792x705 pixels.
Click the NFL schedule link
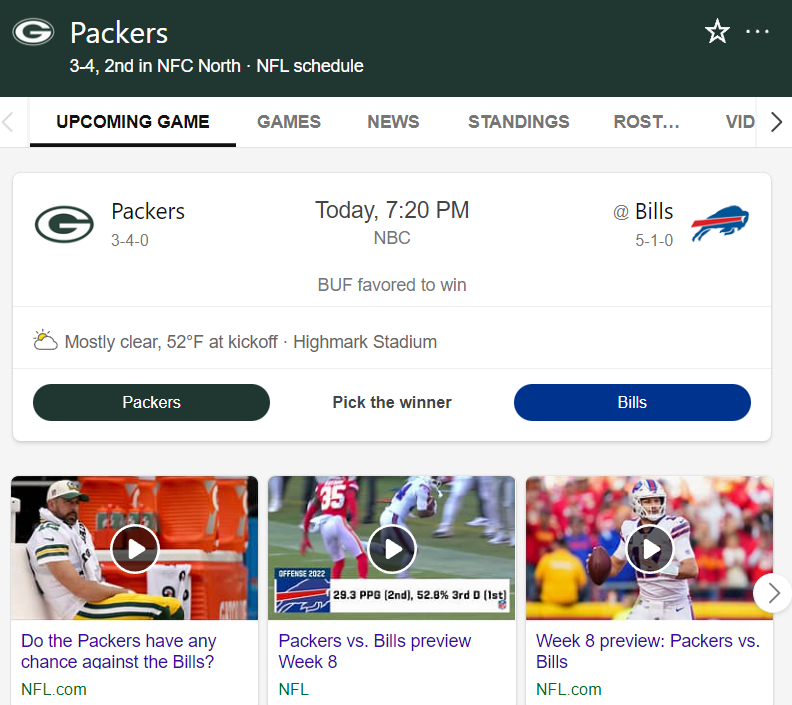coord(310,66)
